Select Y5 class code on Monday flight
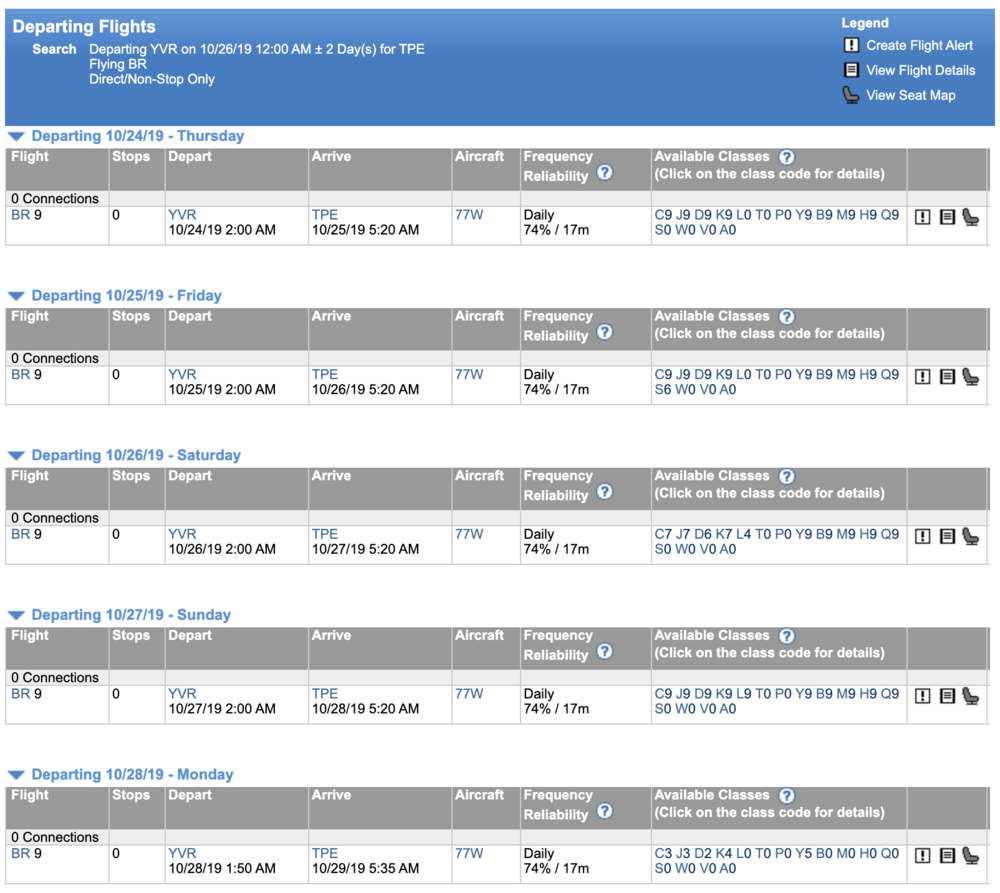 [x=803, y=854]
